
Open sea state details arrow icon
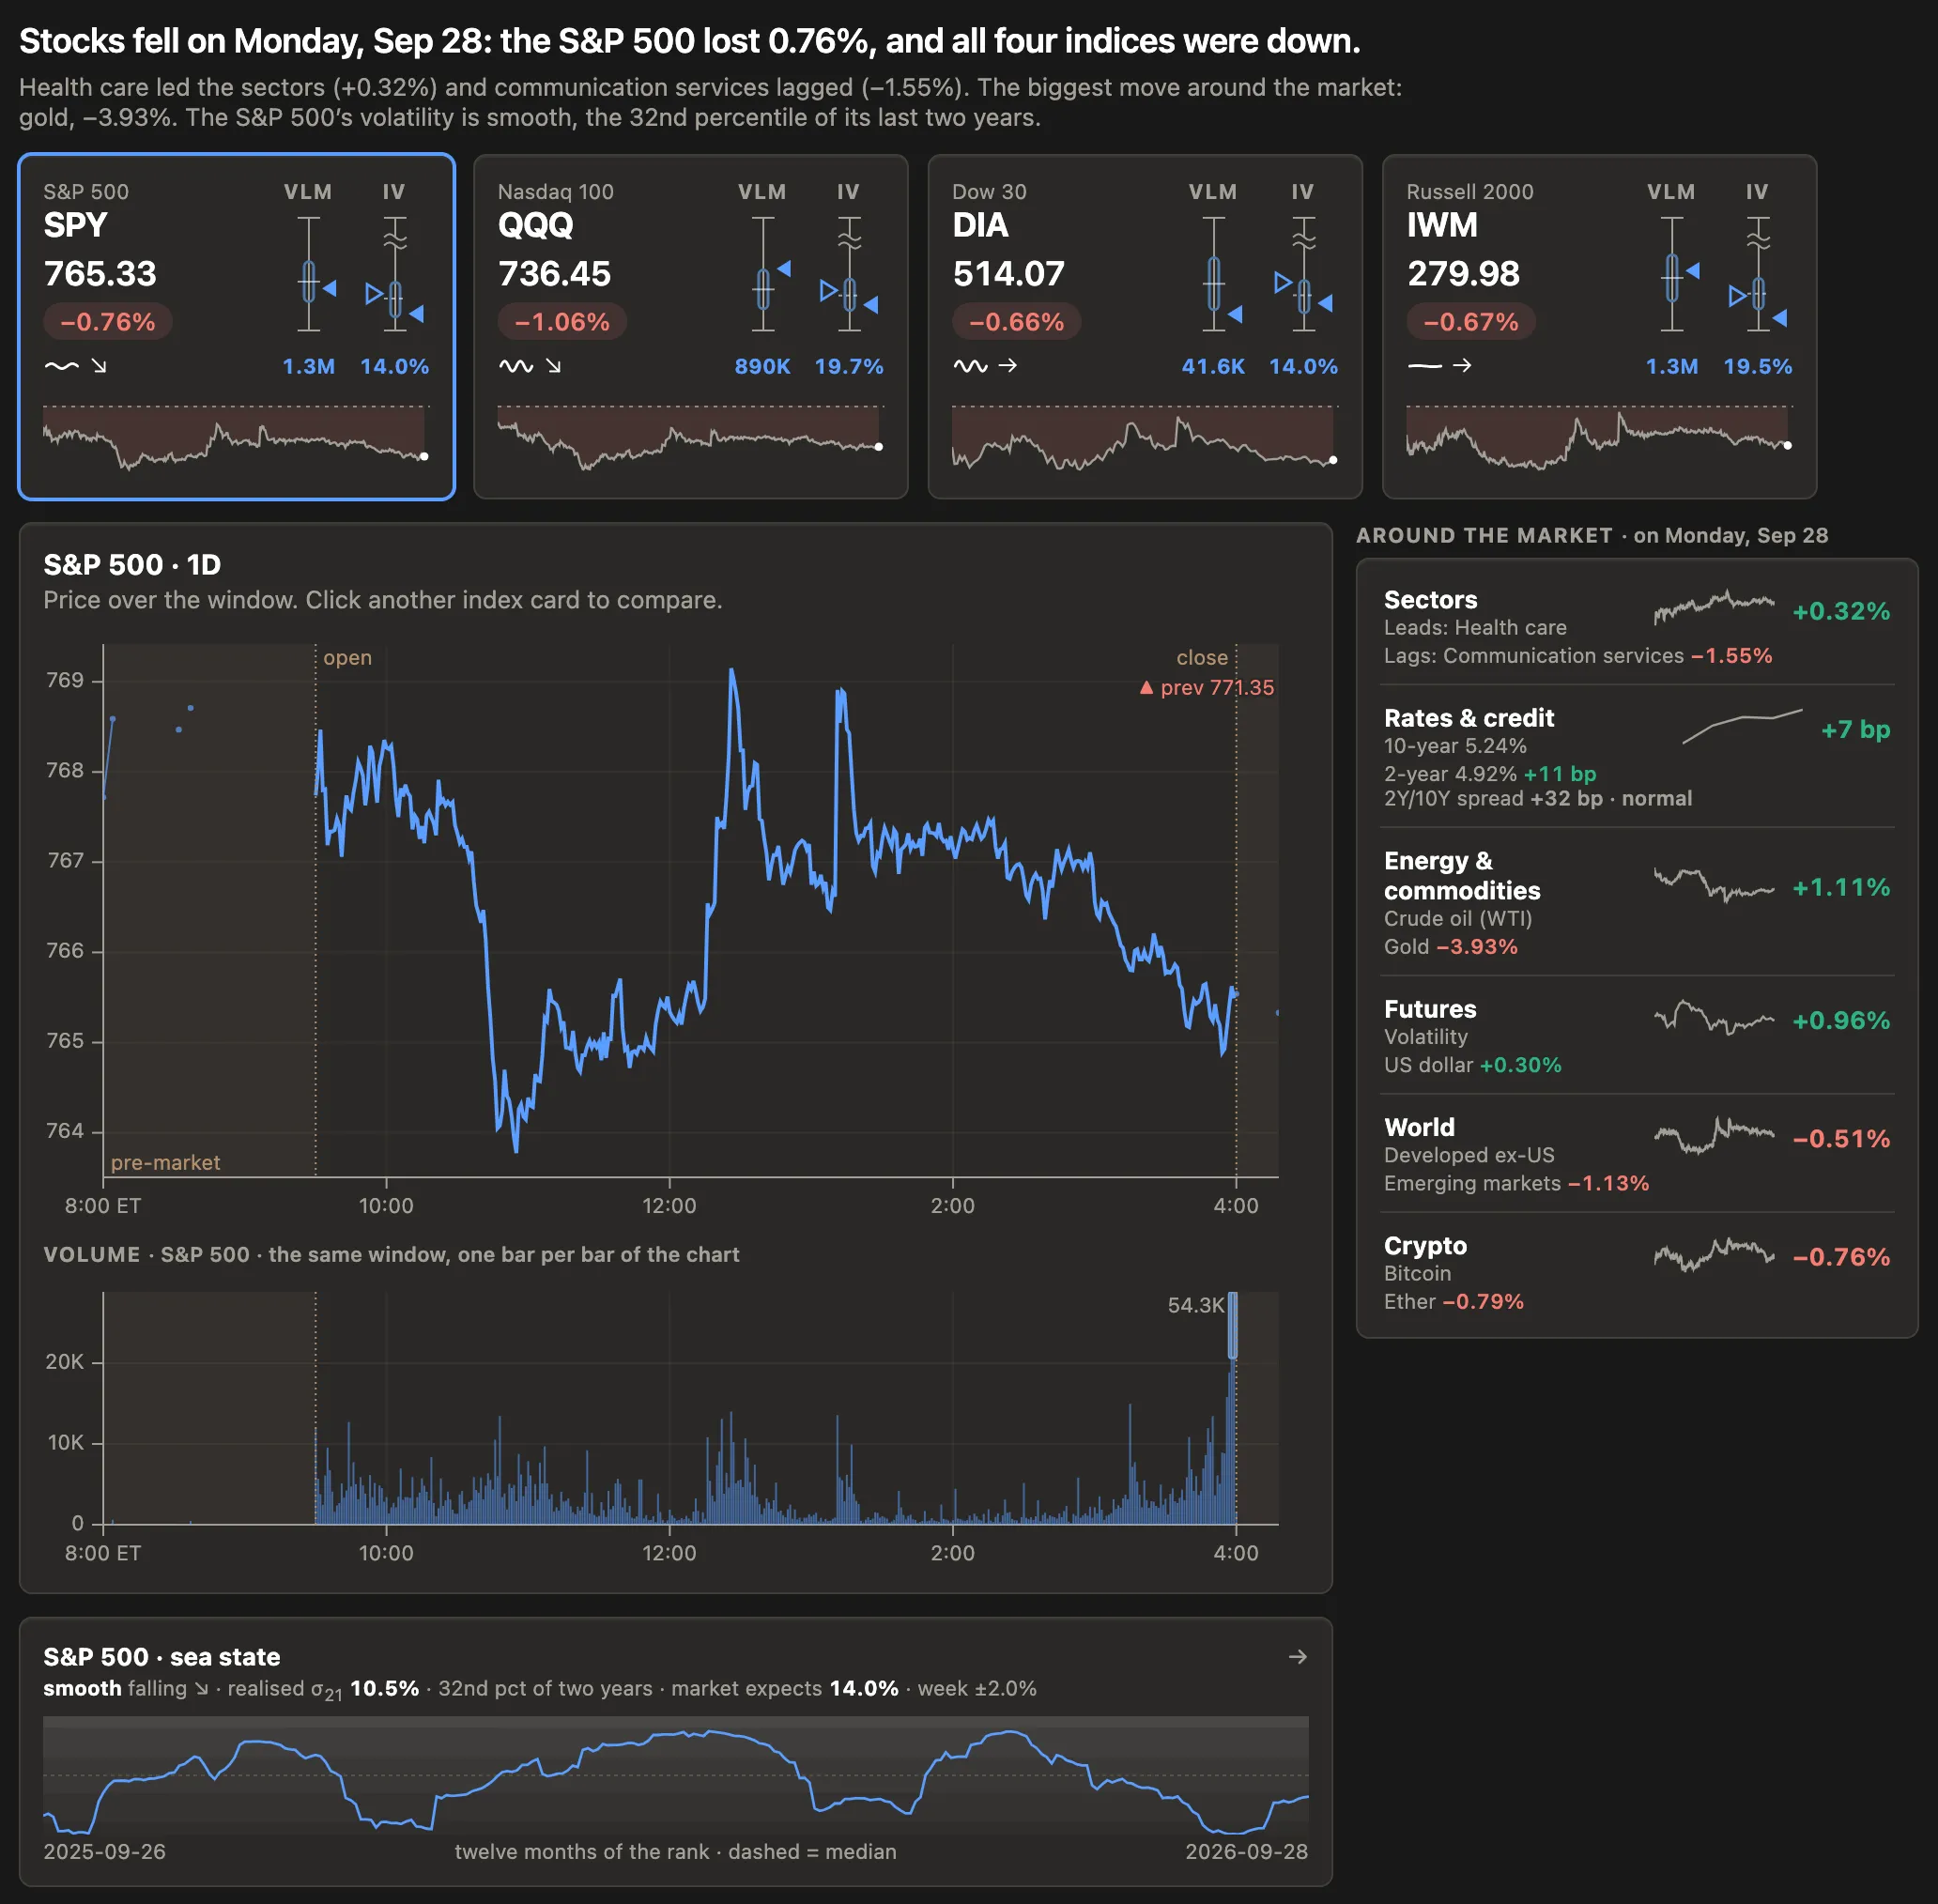(x=1297, y=1657)
